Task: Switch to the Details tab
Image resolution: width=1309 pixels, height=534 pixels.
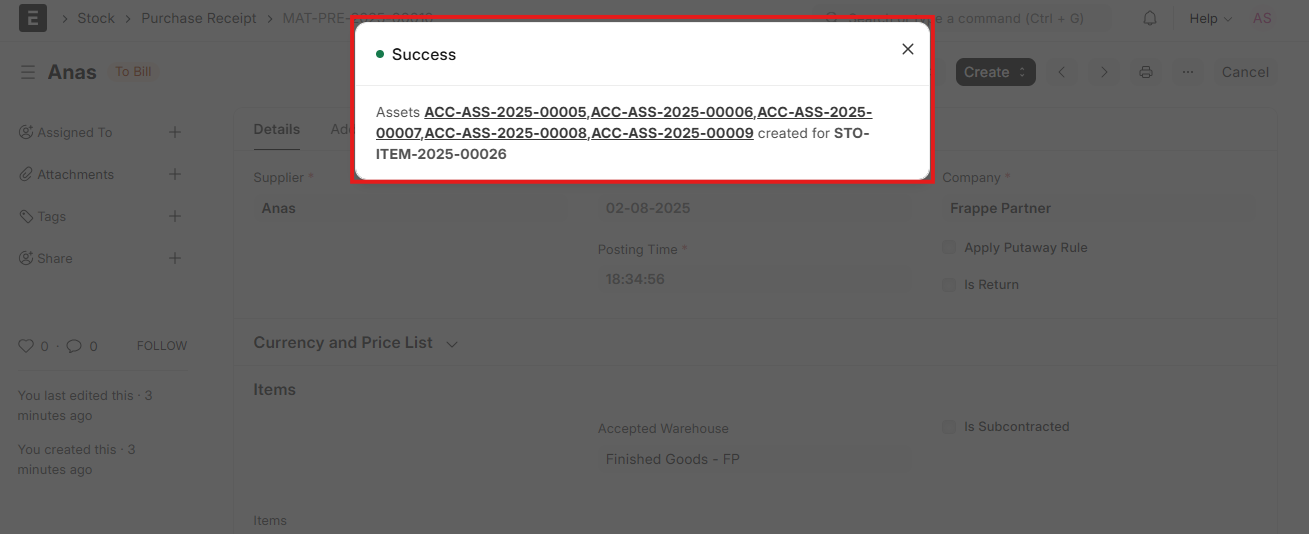Action: [x=277, y=129]
